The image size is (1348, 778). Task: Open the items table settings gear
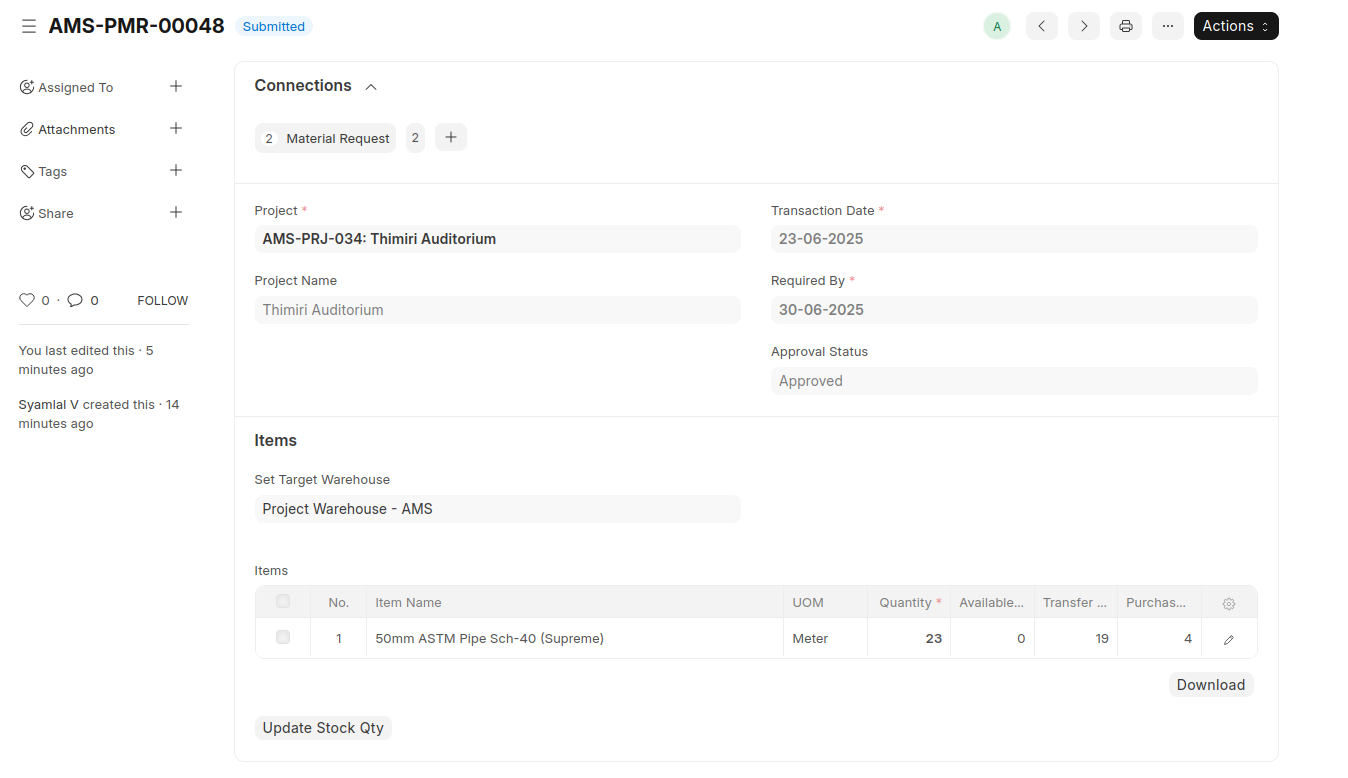pos(1229,603)
